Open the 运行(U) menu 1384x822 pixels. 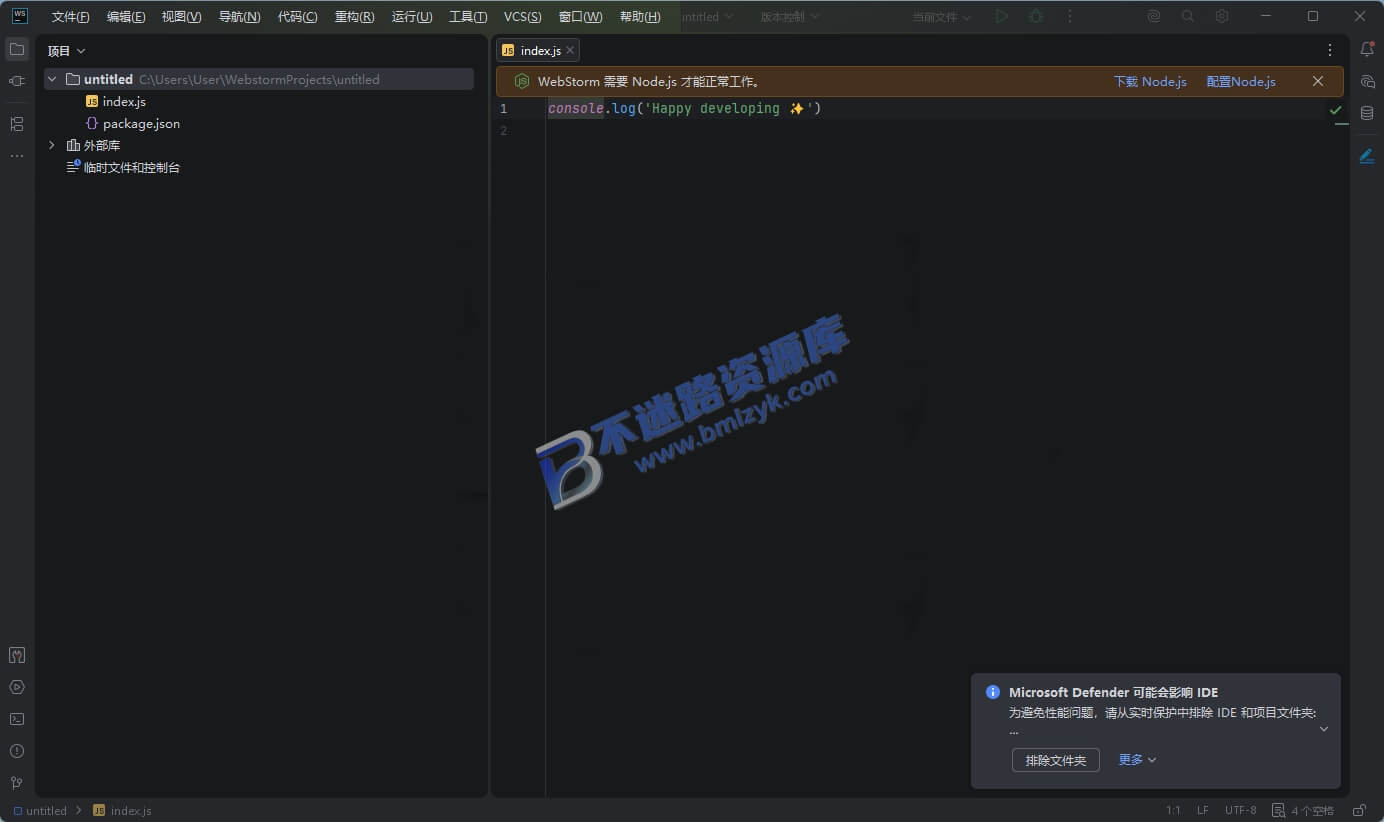412,16
